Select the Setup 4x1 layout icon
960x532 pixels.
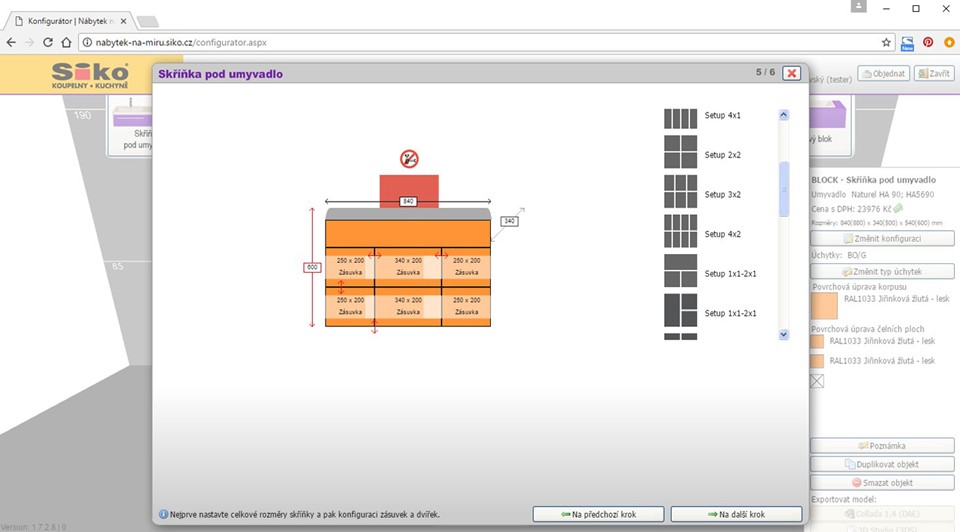coord(681,117)
